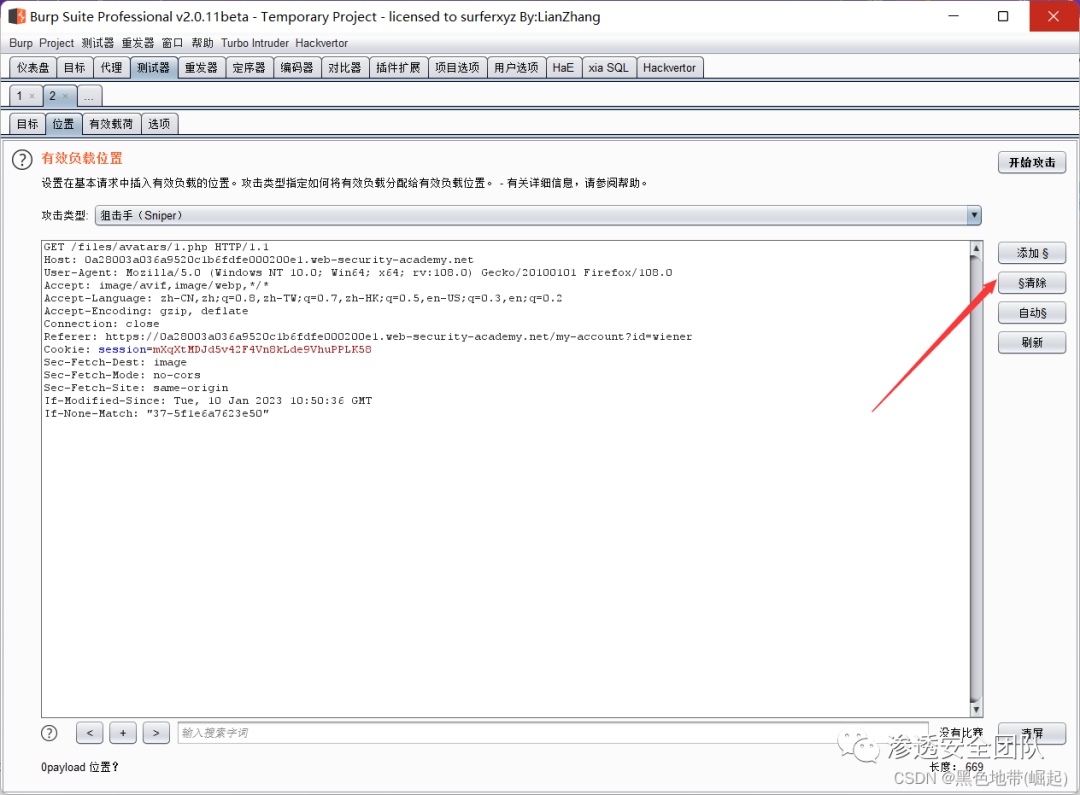Click the request editor vertical scrollbar track
Screen dimensions: 1080x795
[976, 479]
